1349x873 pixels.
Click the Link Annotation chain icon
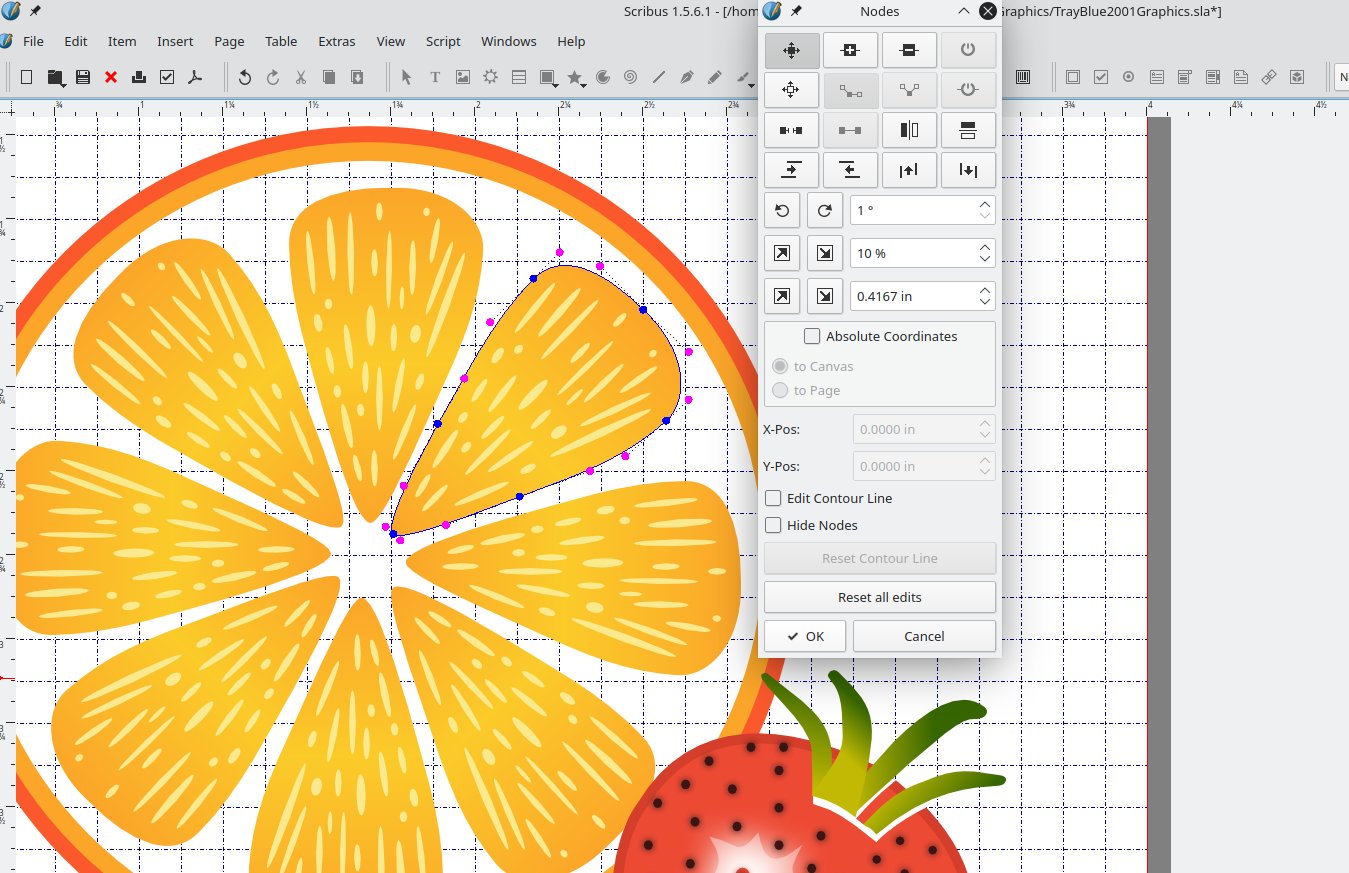[x=1269, y=77]
